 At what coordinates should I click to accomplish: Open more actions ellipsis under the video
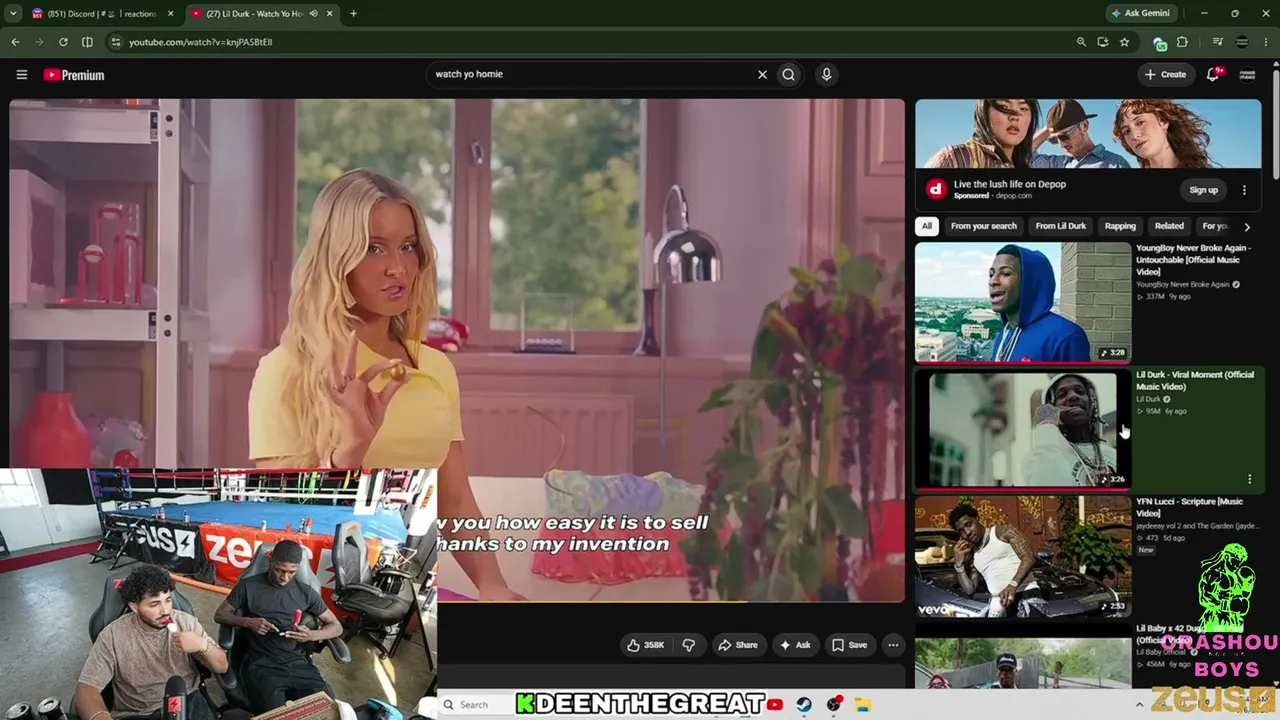[x=893, y=645]
